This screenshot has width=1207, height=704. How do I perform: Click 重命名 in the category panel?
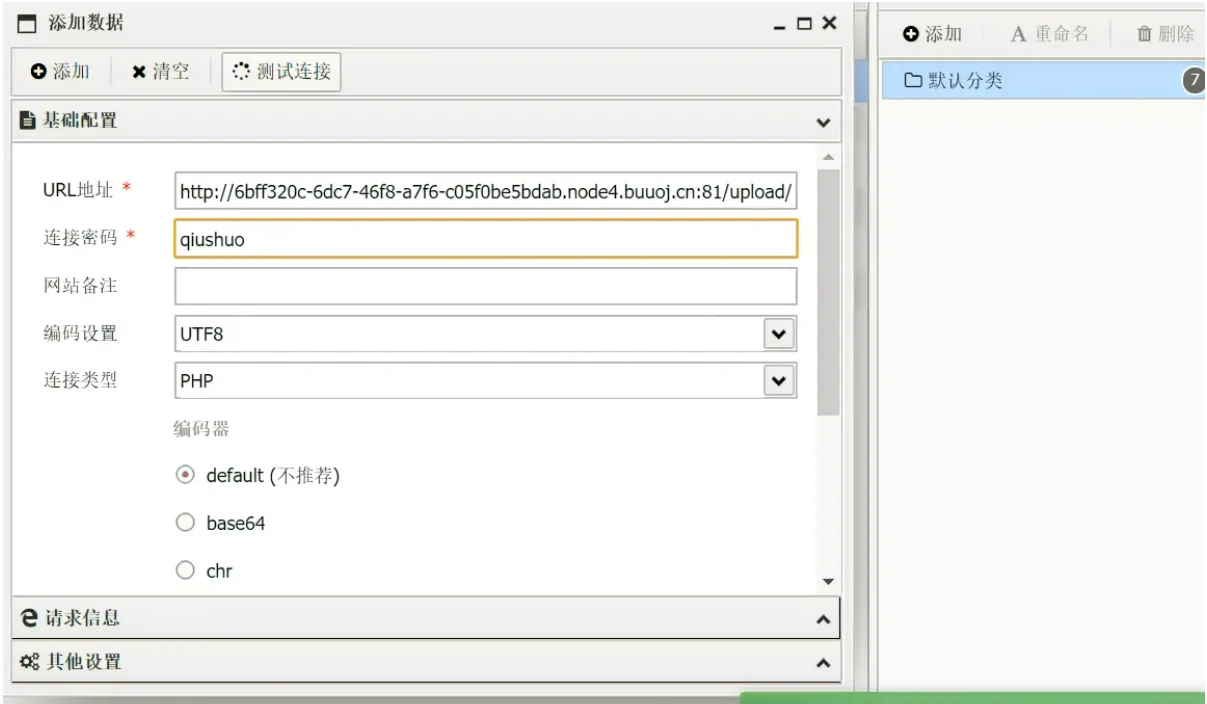[1049, 34]
